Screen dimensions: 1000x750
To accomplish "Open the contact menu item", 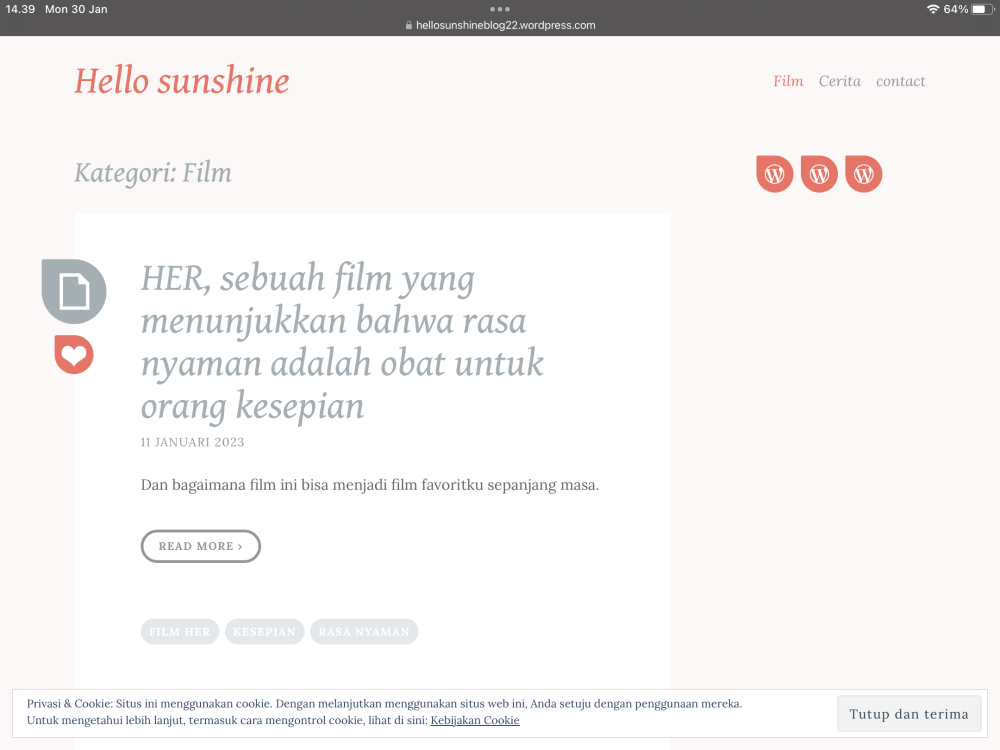I will 900,81.
